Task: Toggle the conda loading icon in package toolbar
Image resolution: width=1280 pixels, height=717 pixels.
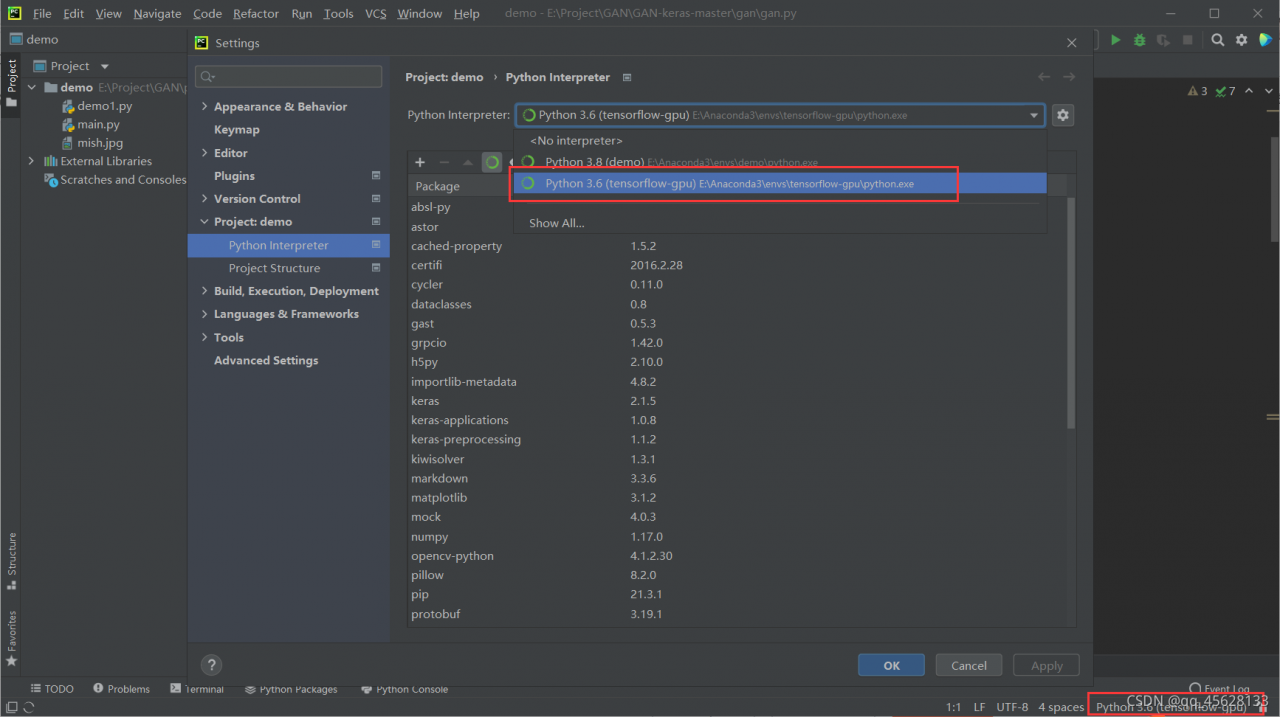Action: [492, 162]
